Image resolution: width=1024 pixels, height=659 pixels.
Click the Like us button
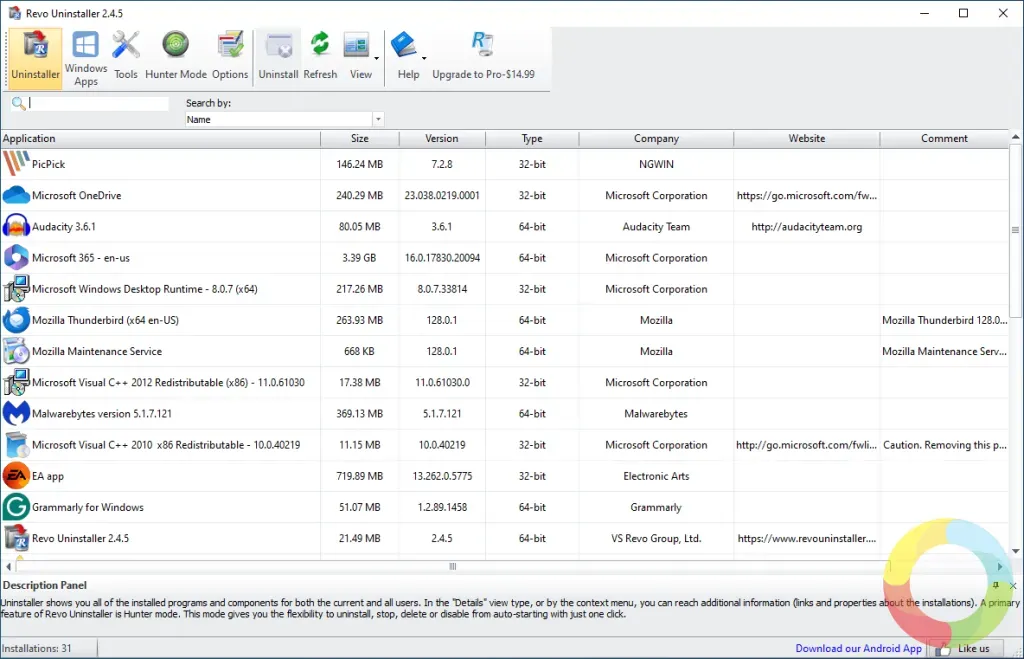pyautogui.click(x=968, y=649)
